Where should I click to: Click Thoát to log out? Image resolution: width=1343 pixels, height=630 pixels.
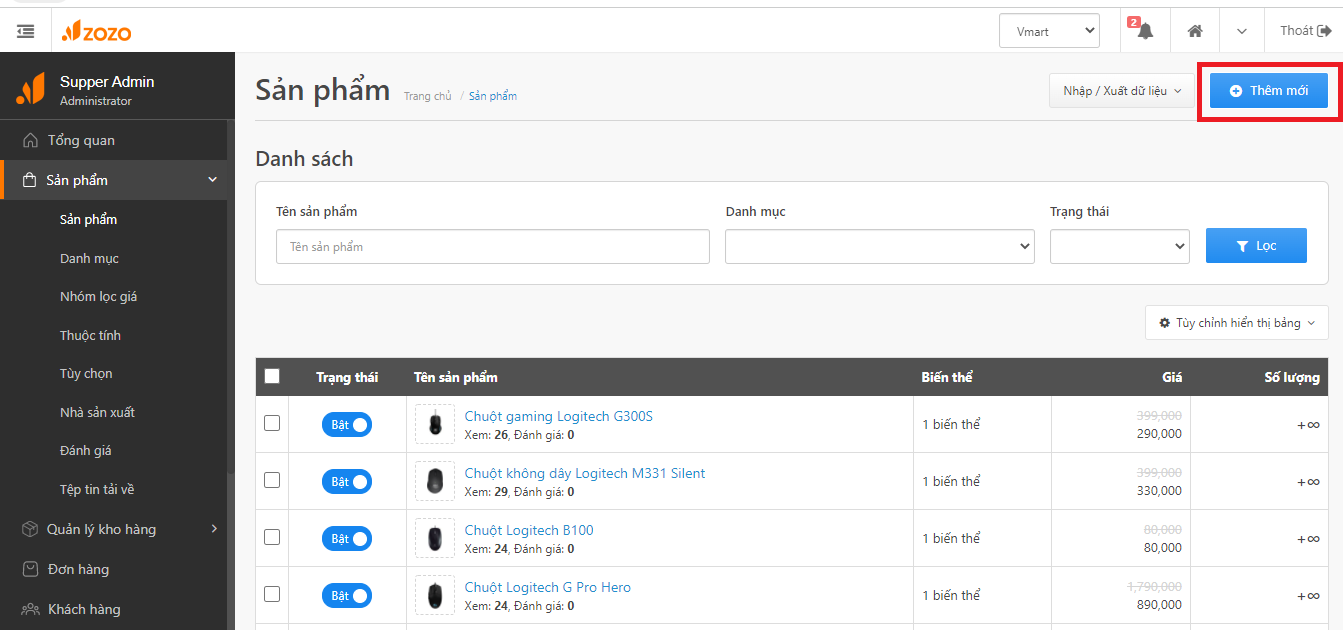[x=1306, y=31]
